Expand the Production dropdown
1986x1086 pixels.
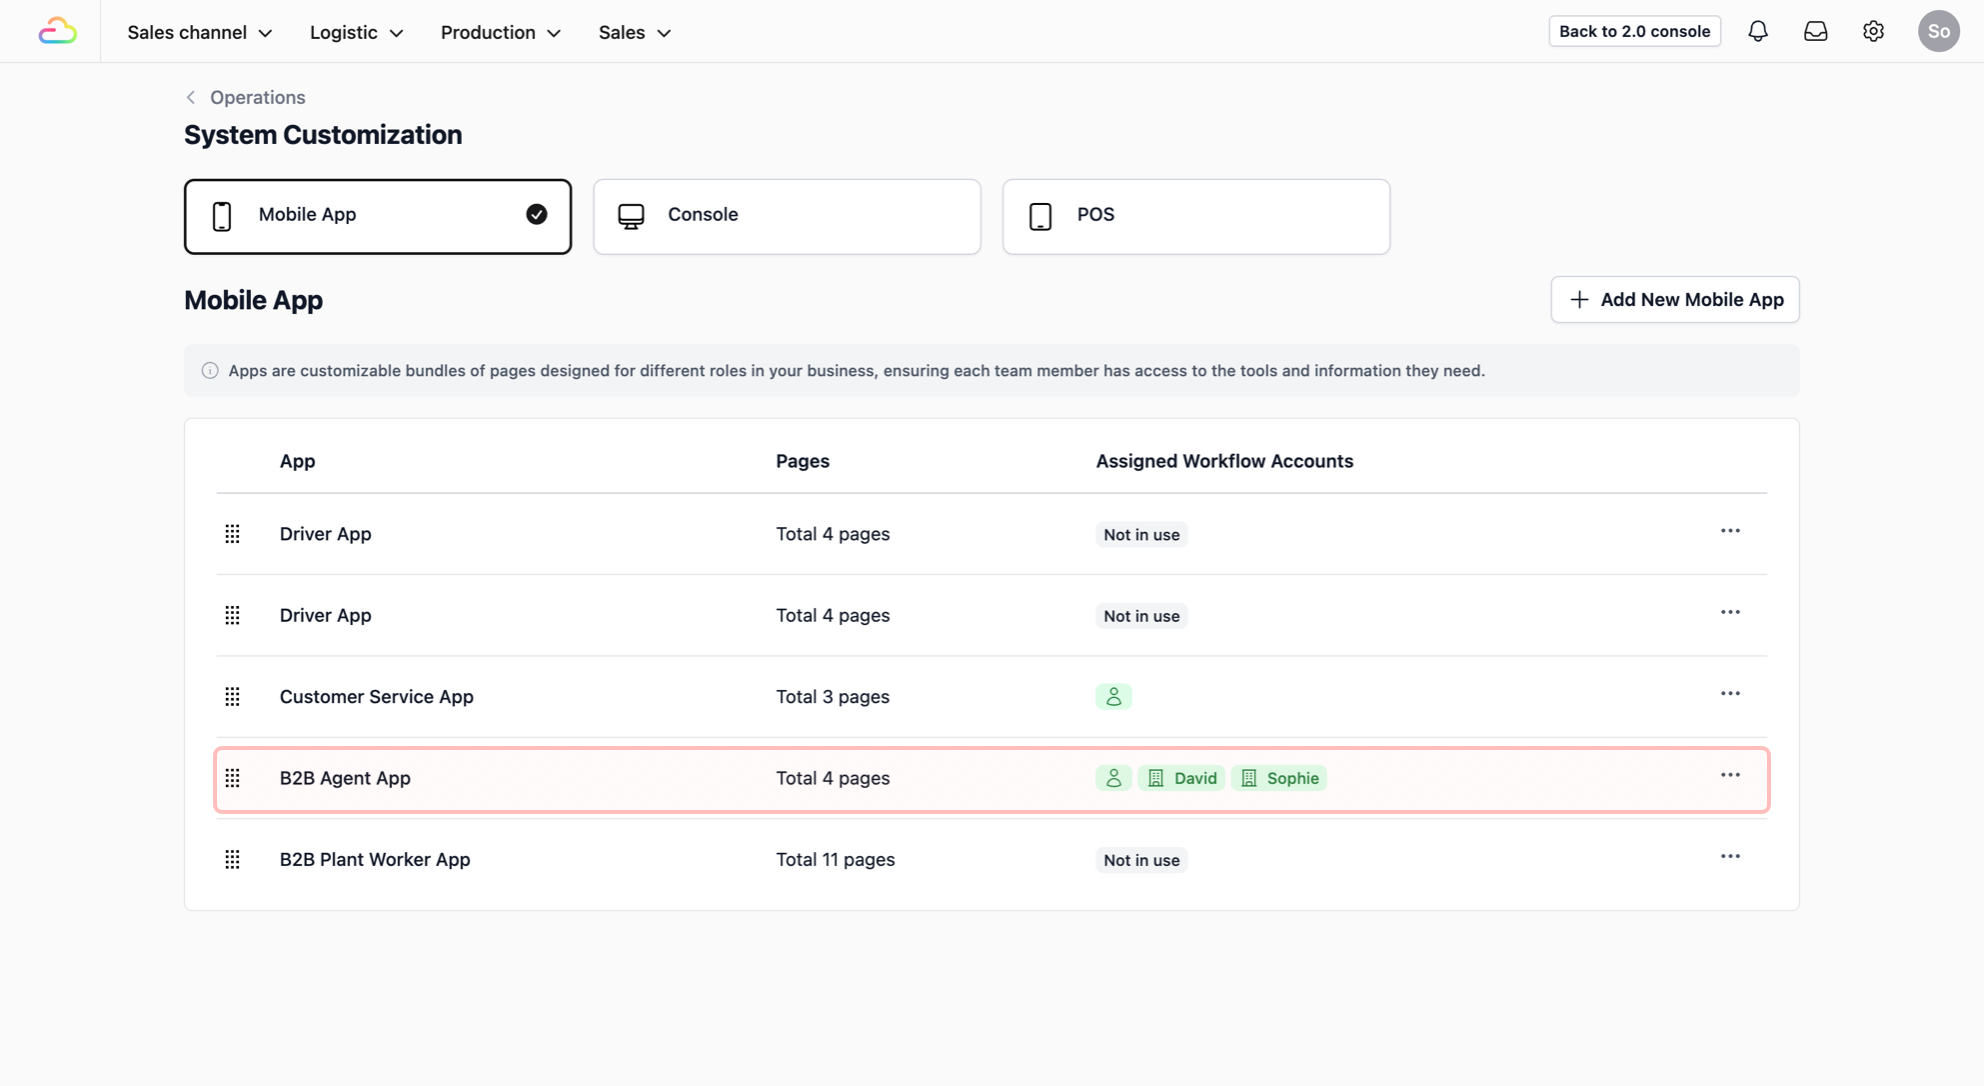coord(500,32)
